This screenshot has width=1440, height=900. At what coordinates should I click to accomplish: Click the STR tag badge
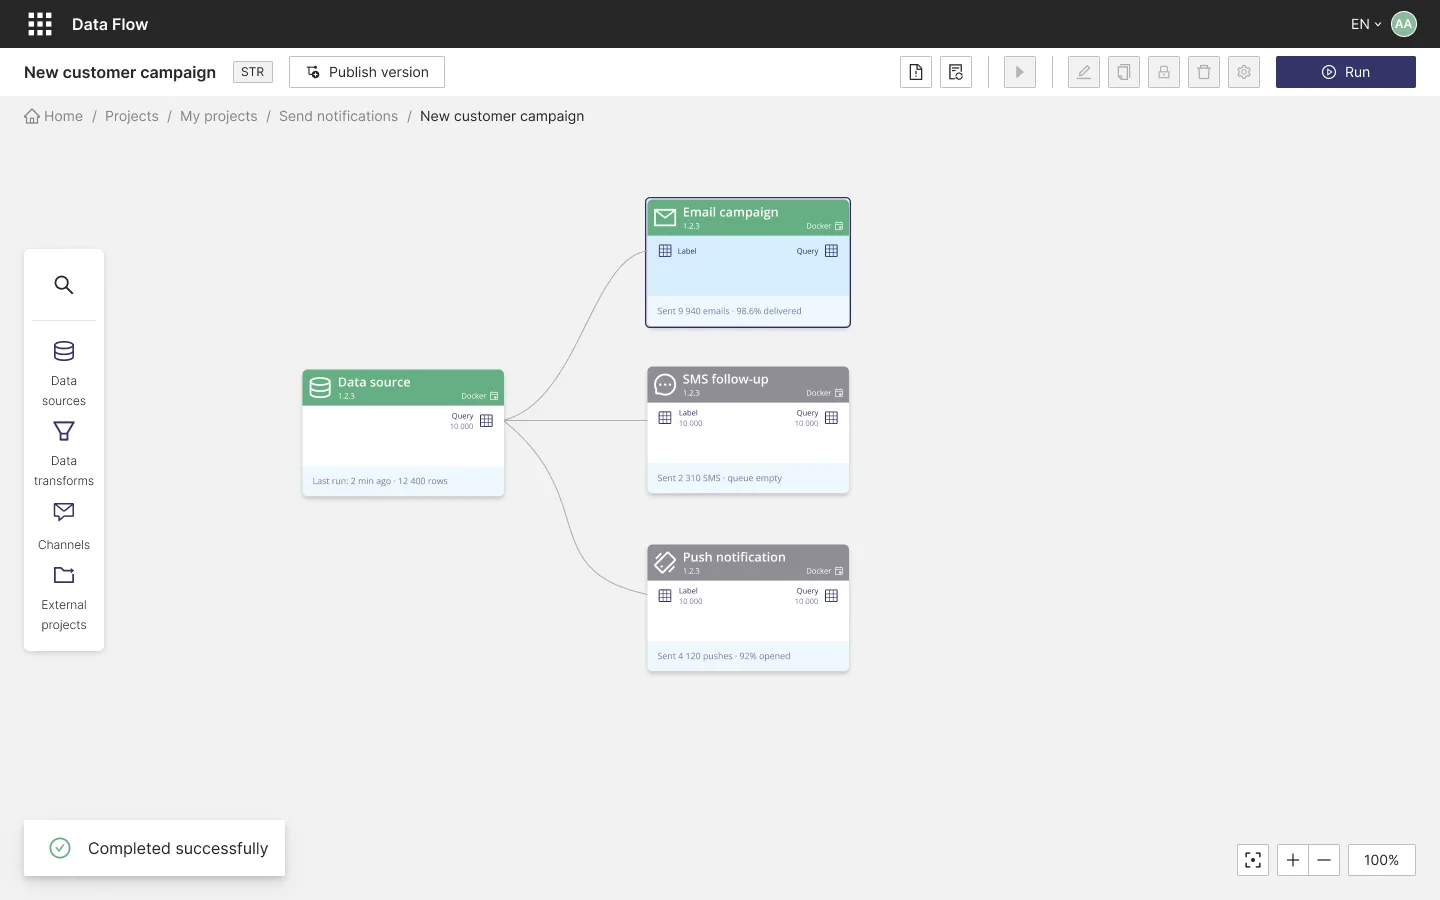(x=253, y=72)
